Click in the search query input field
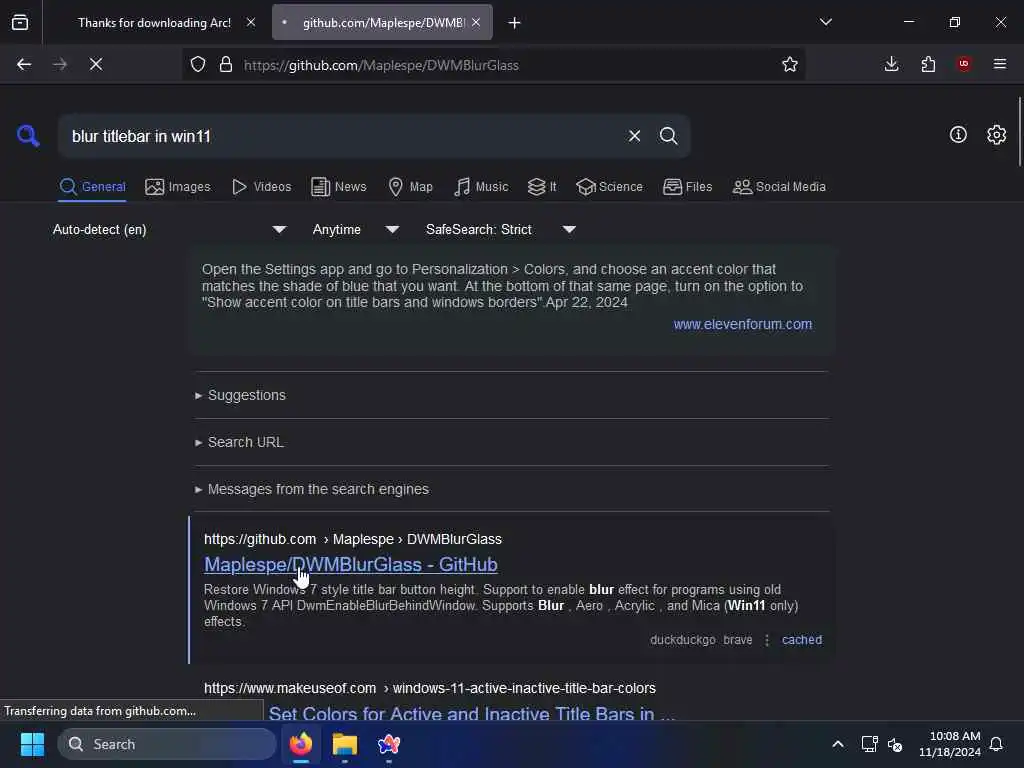1024x768 pixels. tap(343, 136)
